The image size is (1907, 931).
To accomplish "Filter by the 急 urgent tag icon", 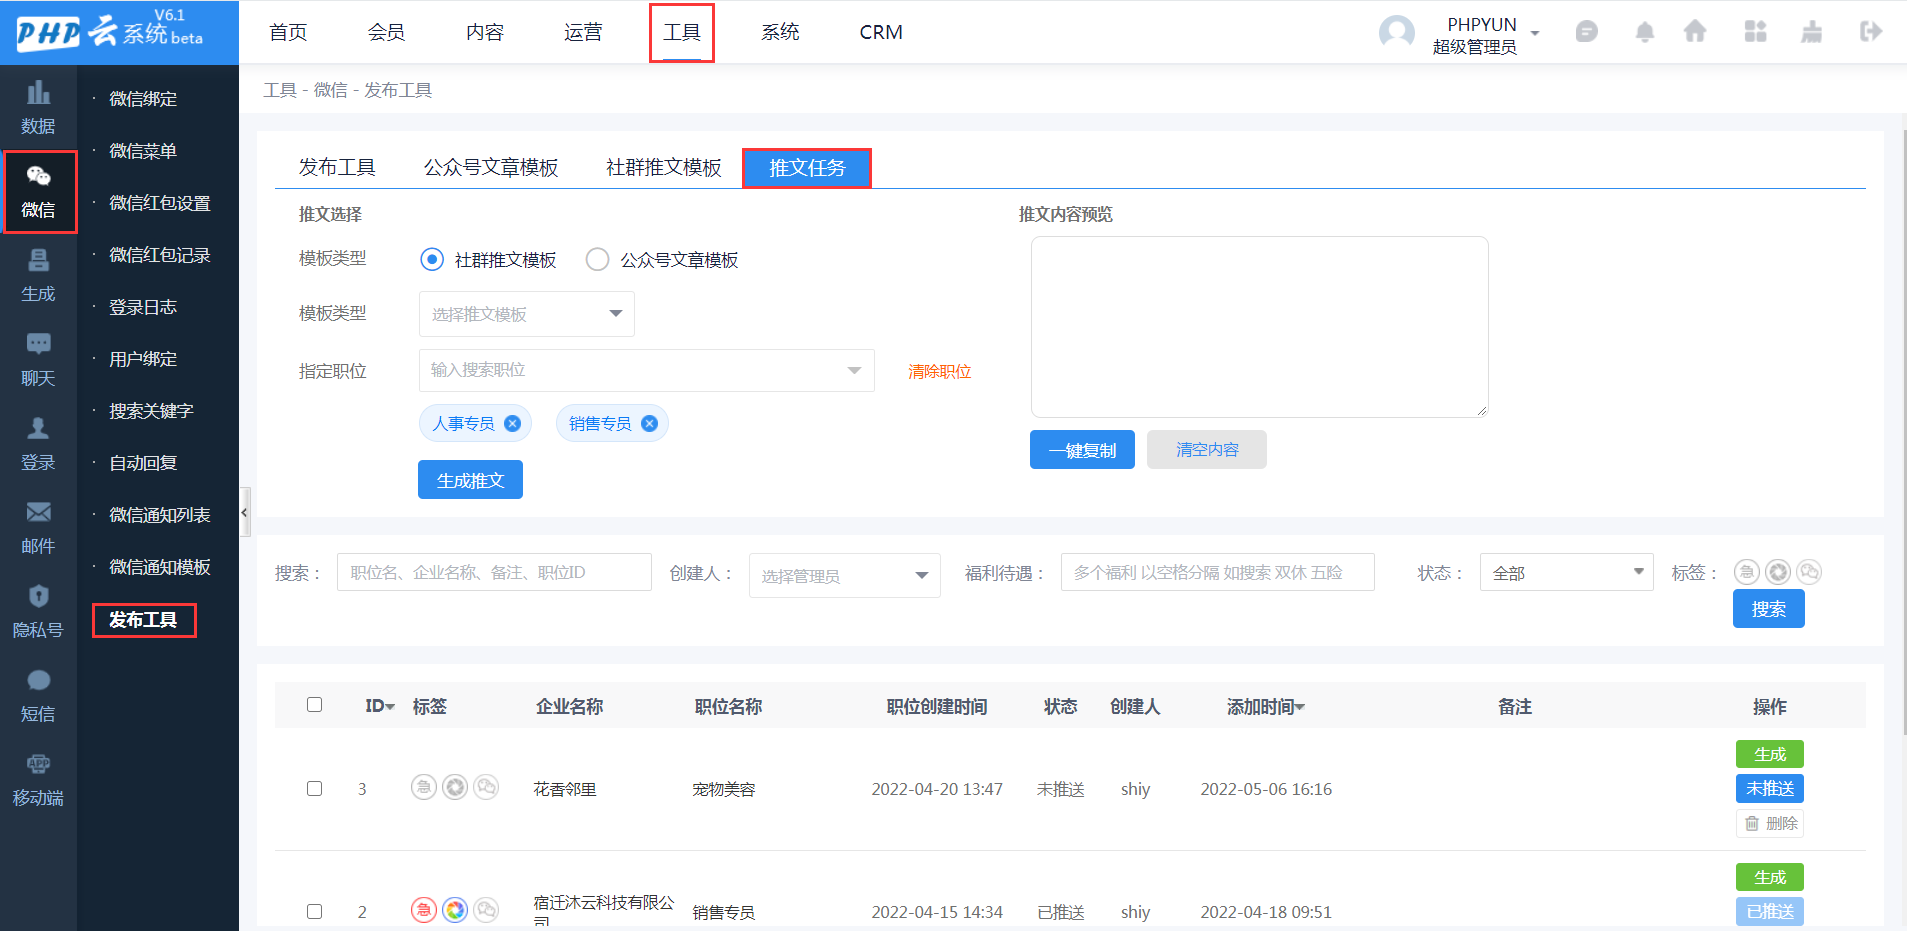I will click(1746, 572).
